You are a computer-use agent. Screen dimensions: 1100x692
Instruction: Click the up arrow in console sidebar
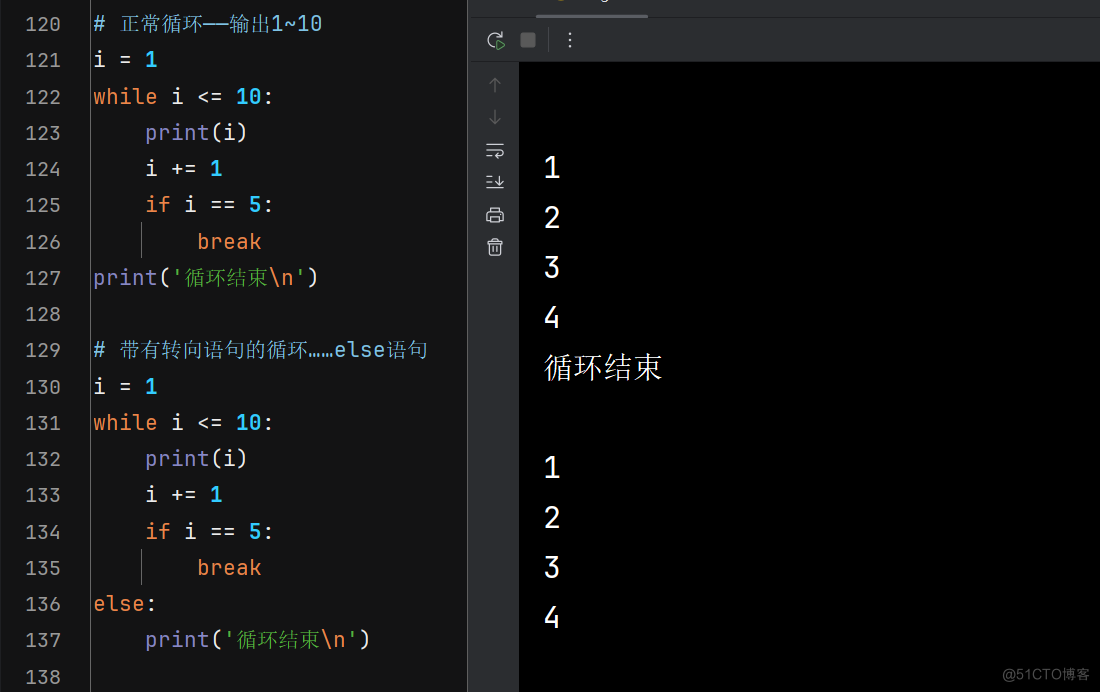(x=495, y=85)
